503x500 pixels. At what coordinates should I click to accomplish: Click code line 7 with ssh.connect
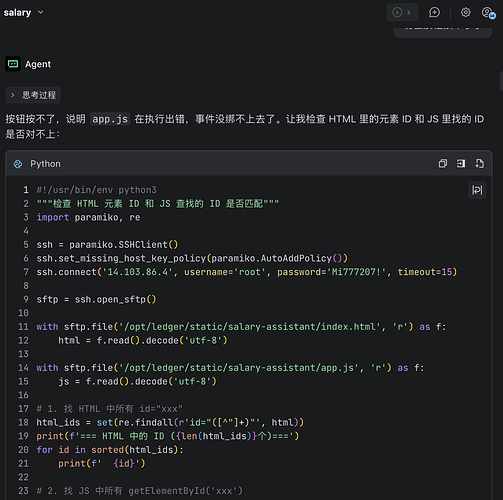click(247, 272)
